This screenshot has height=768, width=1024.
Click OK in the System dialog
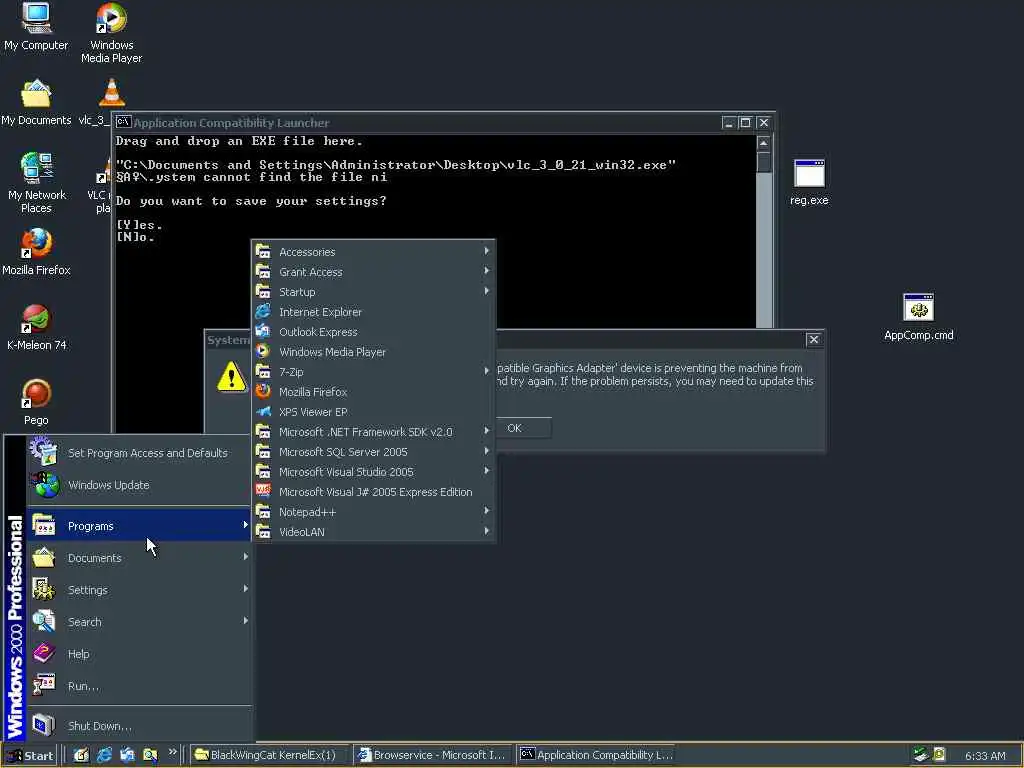point(515,428)
